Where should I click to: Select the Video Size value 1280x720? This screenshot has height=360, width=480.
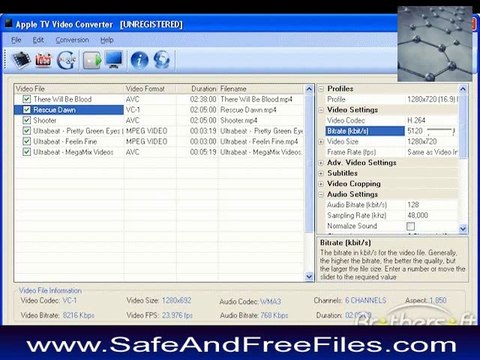[422, 141]
